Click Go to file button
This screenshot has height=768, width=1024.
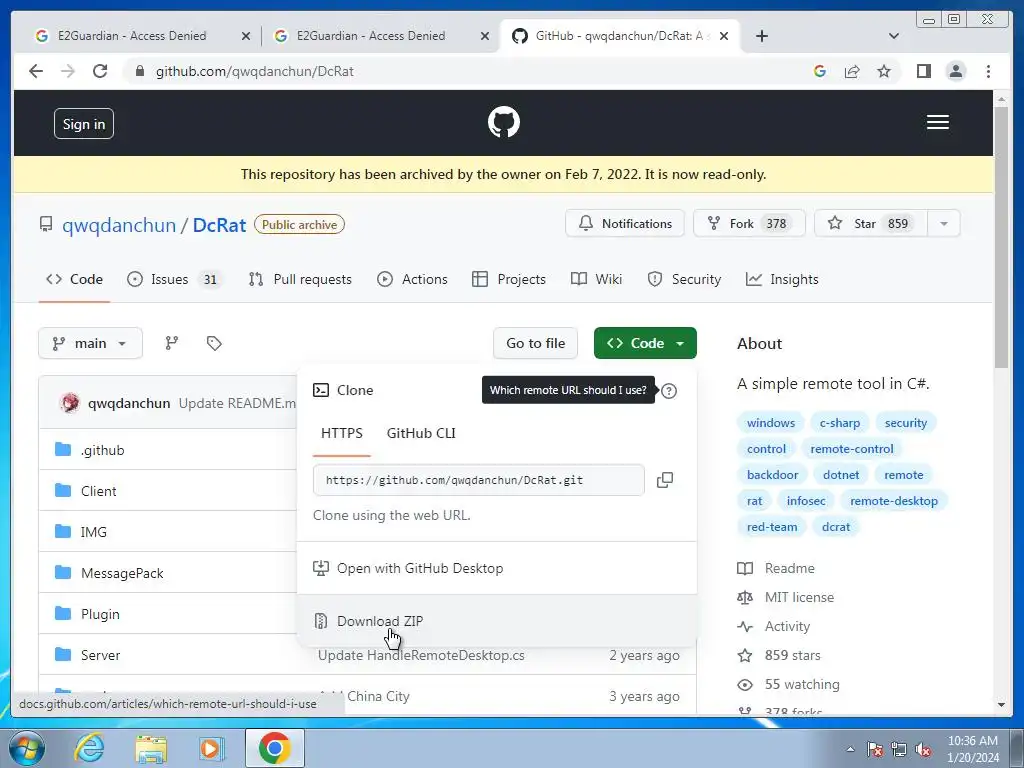coord(536,343)
